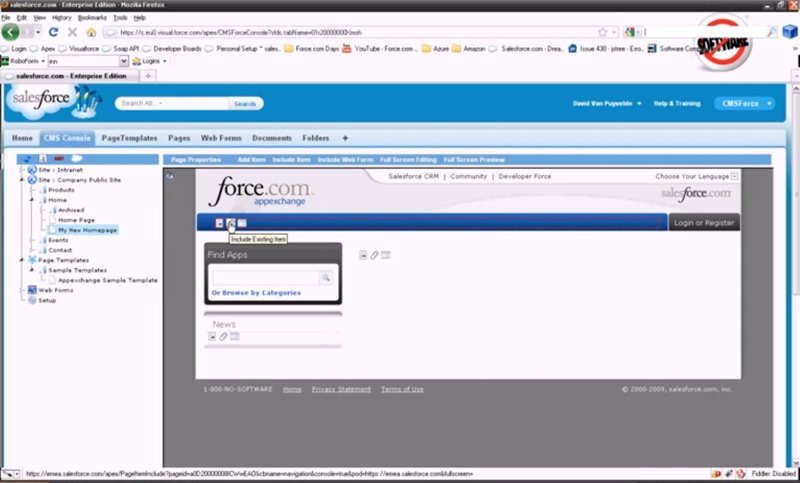Toggle the eye icon beside the page preview
The width and height of the screenshot is (800, 483).
[170, 176]
